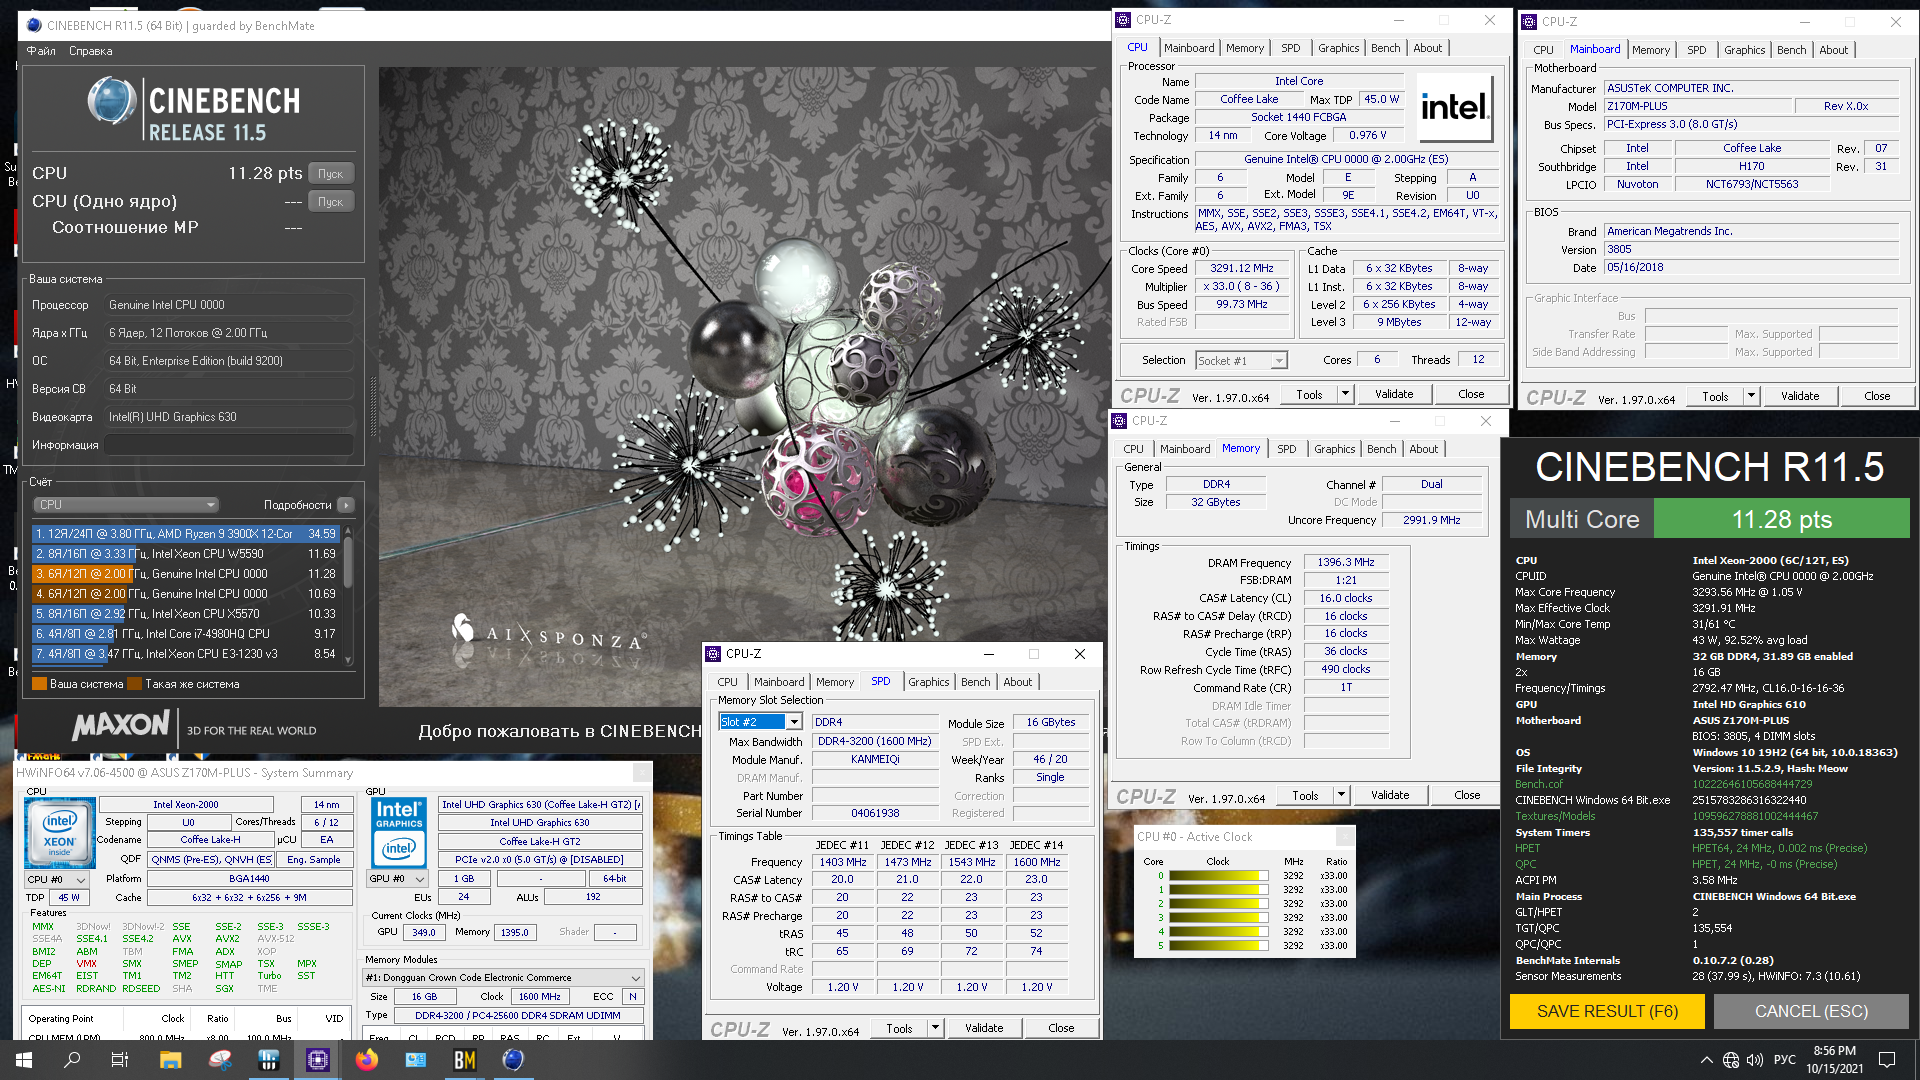Click Cinebench title bar app icon
Image resolution: width=1920 pixels, height=1080 pixels.
pos(34,25)
